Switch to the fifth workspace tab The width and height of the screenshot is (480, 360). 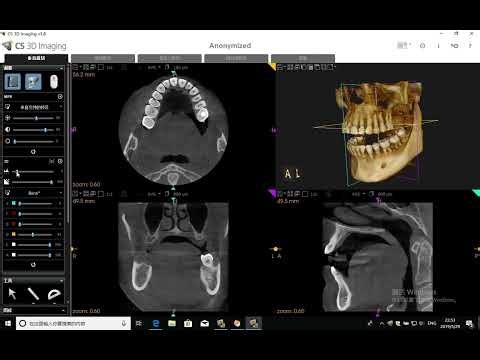(x=303, y=58)
